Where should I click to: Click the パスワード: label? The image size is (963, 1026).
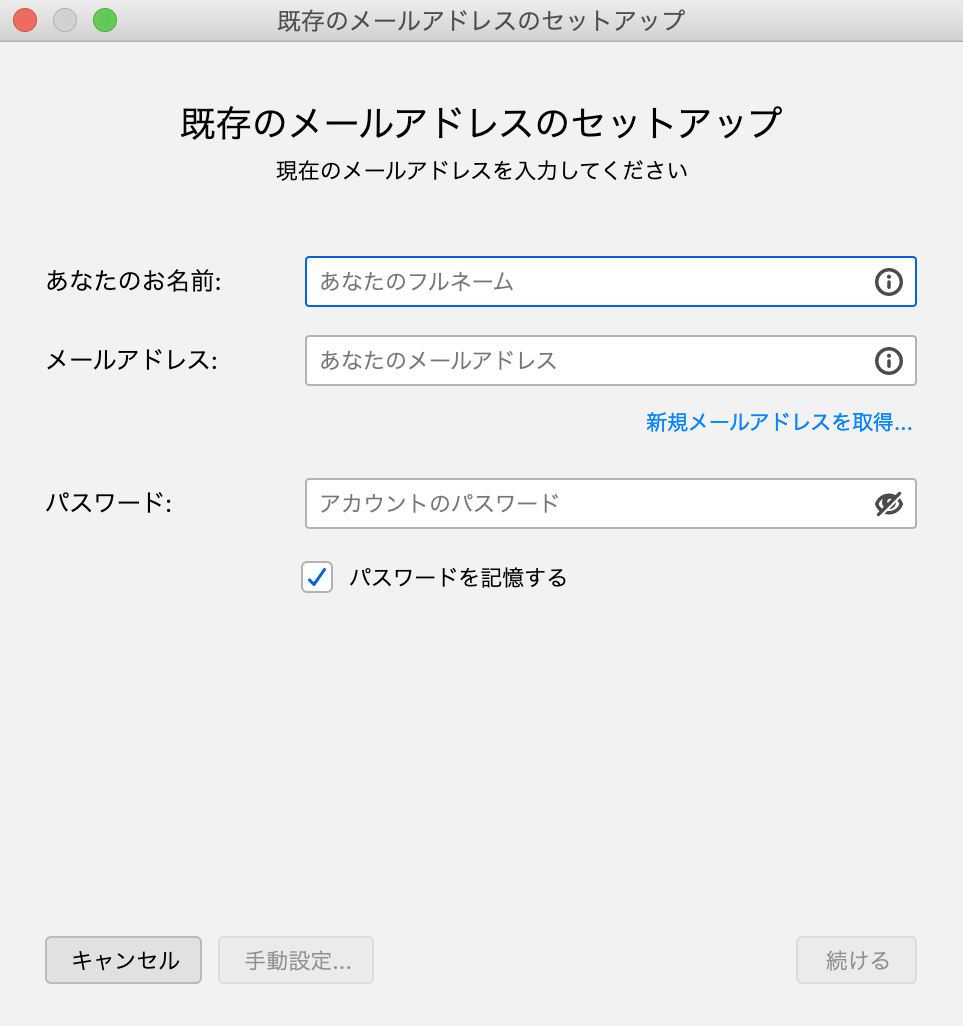click(x=109, y=503)
